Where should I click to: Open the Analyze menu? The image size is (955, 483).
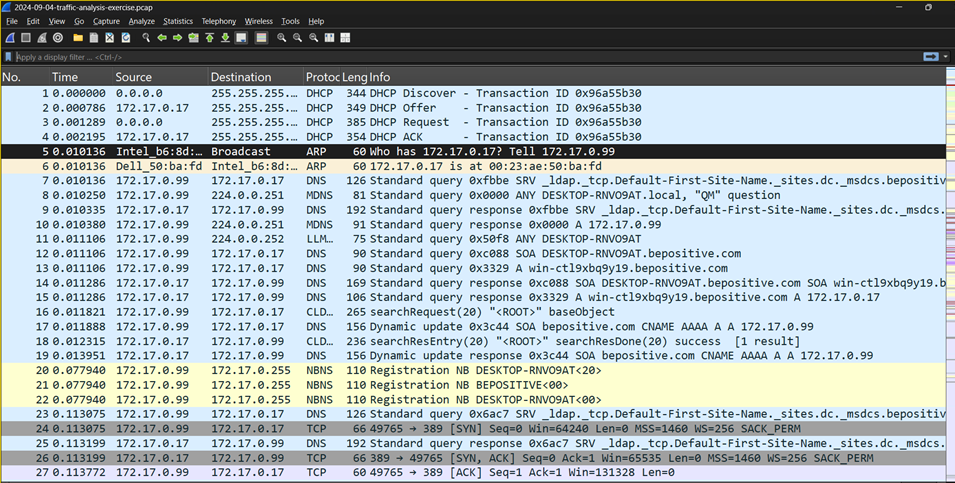[x=142, y=21]
